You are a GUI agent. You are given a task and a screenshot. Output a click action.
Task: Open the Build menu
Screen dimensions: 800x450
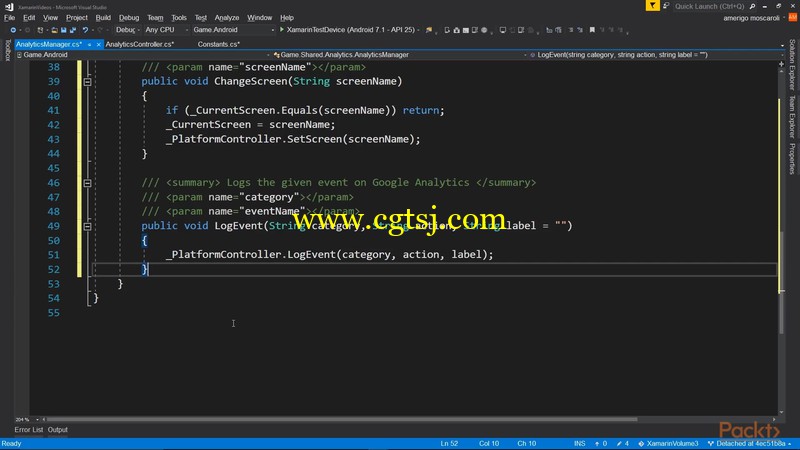pos(103,18)
